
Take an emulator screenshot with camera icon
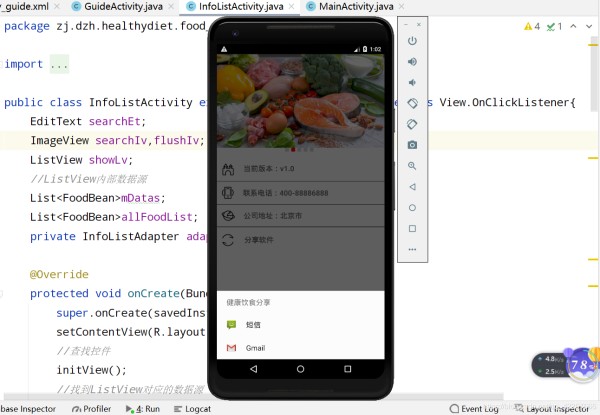[412, 145]
